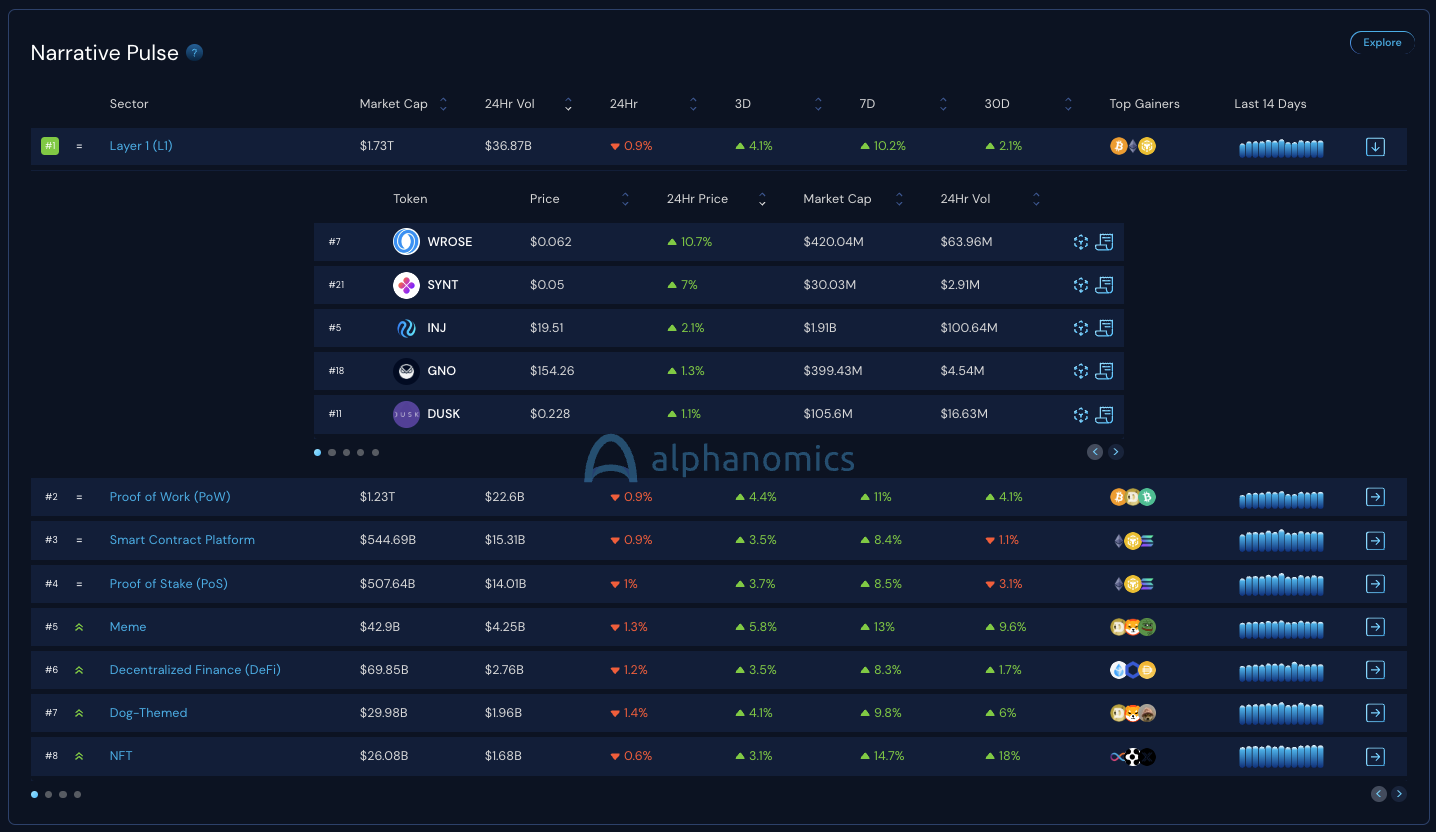The height and width of the screenshot is (832, 1436).
Task: Click the network graph icon in GNO row
Action: tap(1080, 371)
